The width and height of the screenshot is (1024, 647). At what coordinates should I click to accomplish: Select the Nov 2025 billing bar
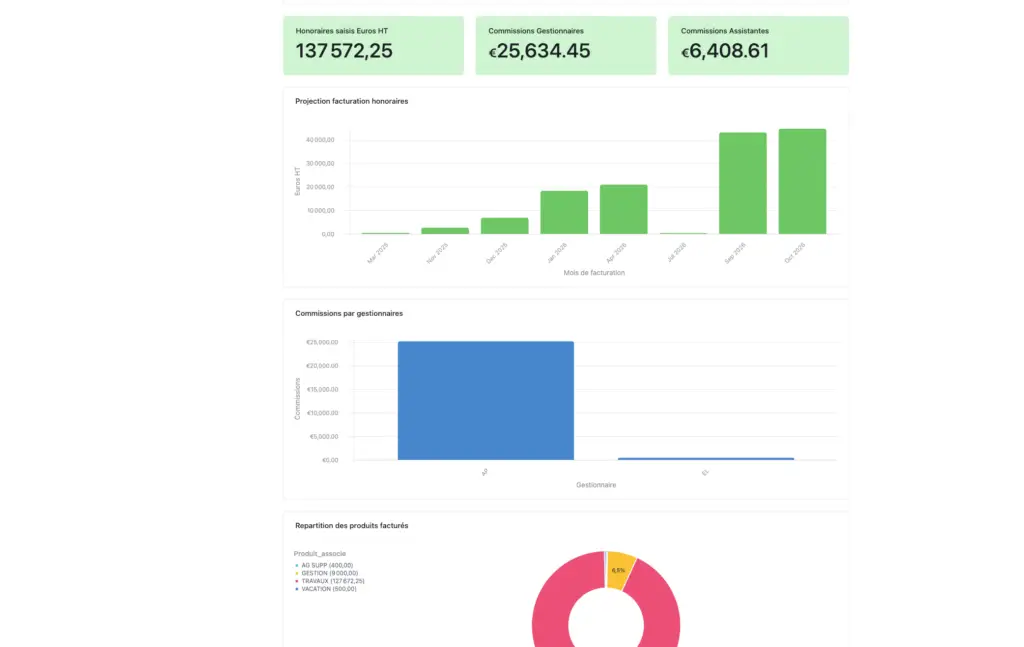[445, 230]
